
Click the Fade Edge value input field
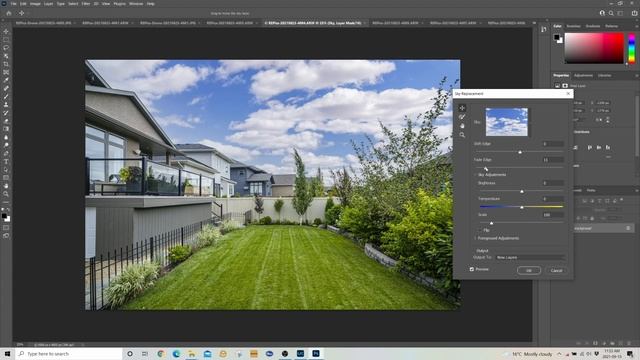tap(553, 160)
